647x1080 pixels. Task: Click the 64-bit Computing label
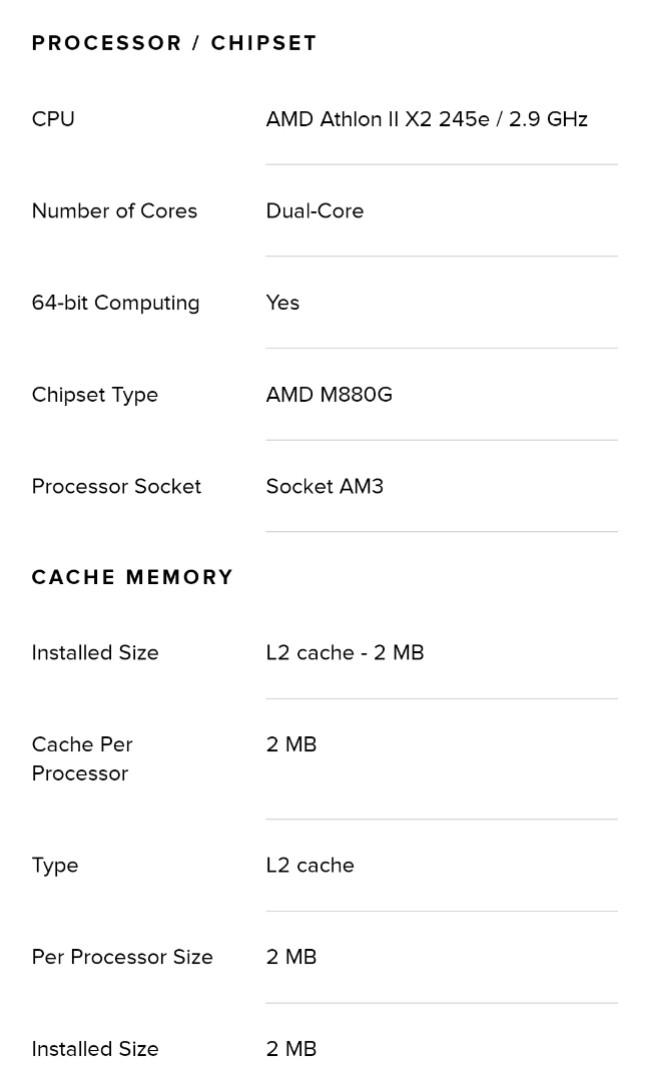click(x=115, y=303)
